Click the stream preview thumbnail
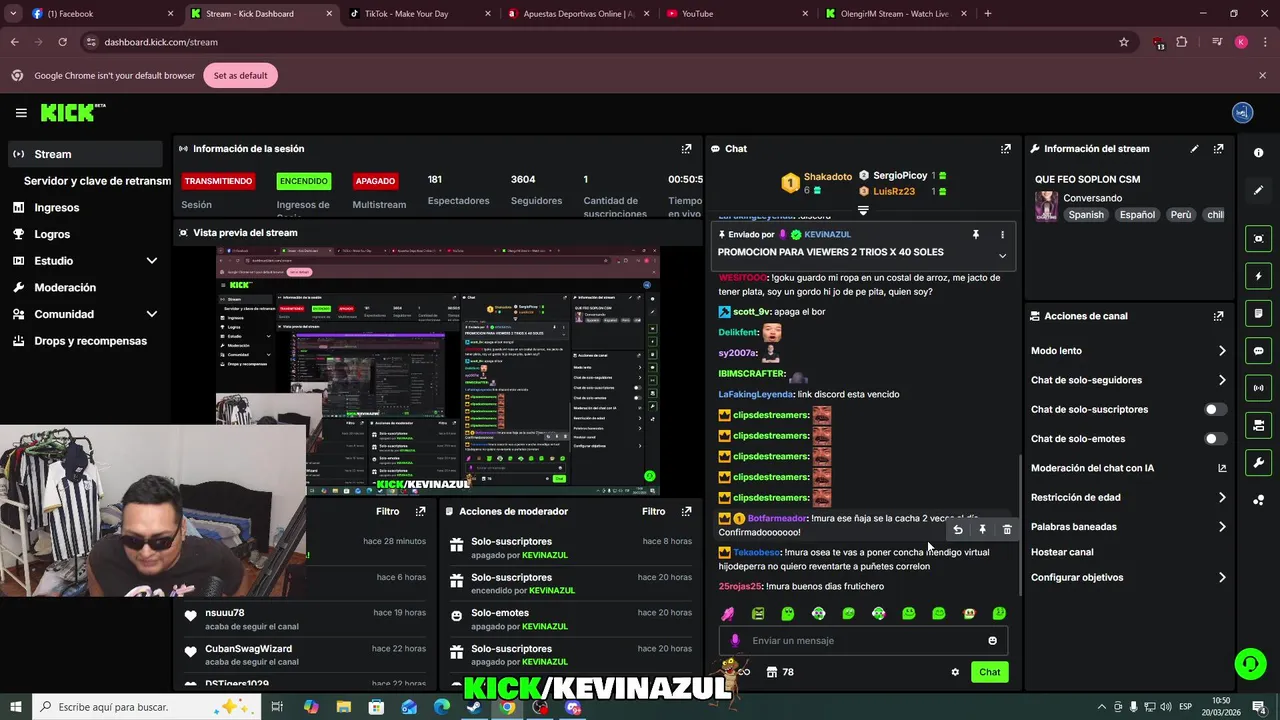Image resolution: width=1280 pixels, height=720 pixels. [x=438, y=371]
